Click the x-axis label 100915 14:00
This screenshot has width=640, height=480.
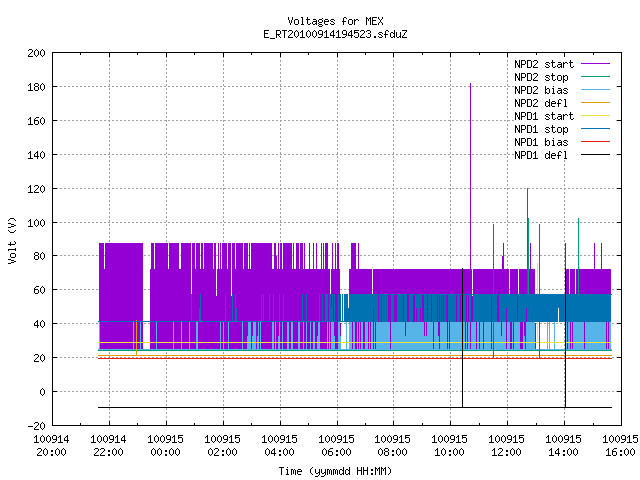tap(563, 446)
